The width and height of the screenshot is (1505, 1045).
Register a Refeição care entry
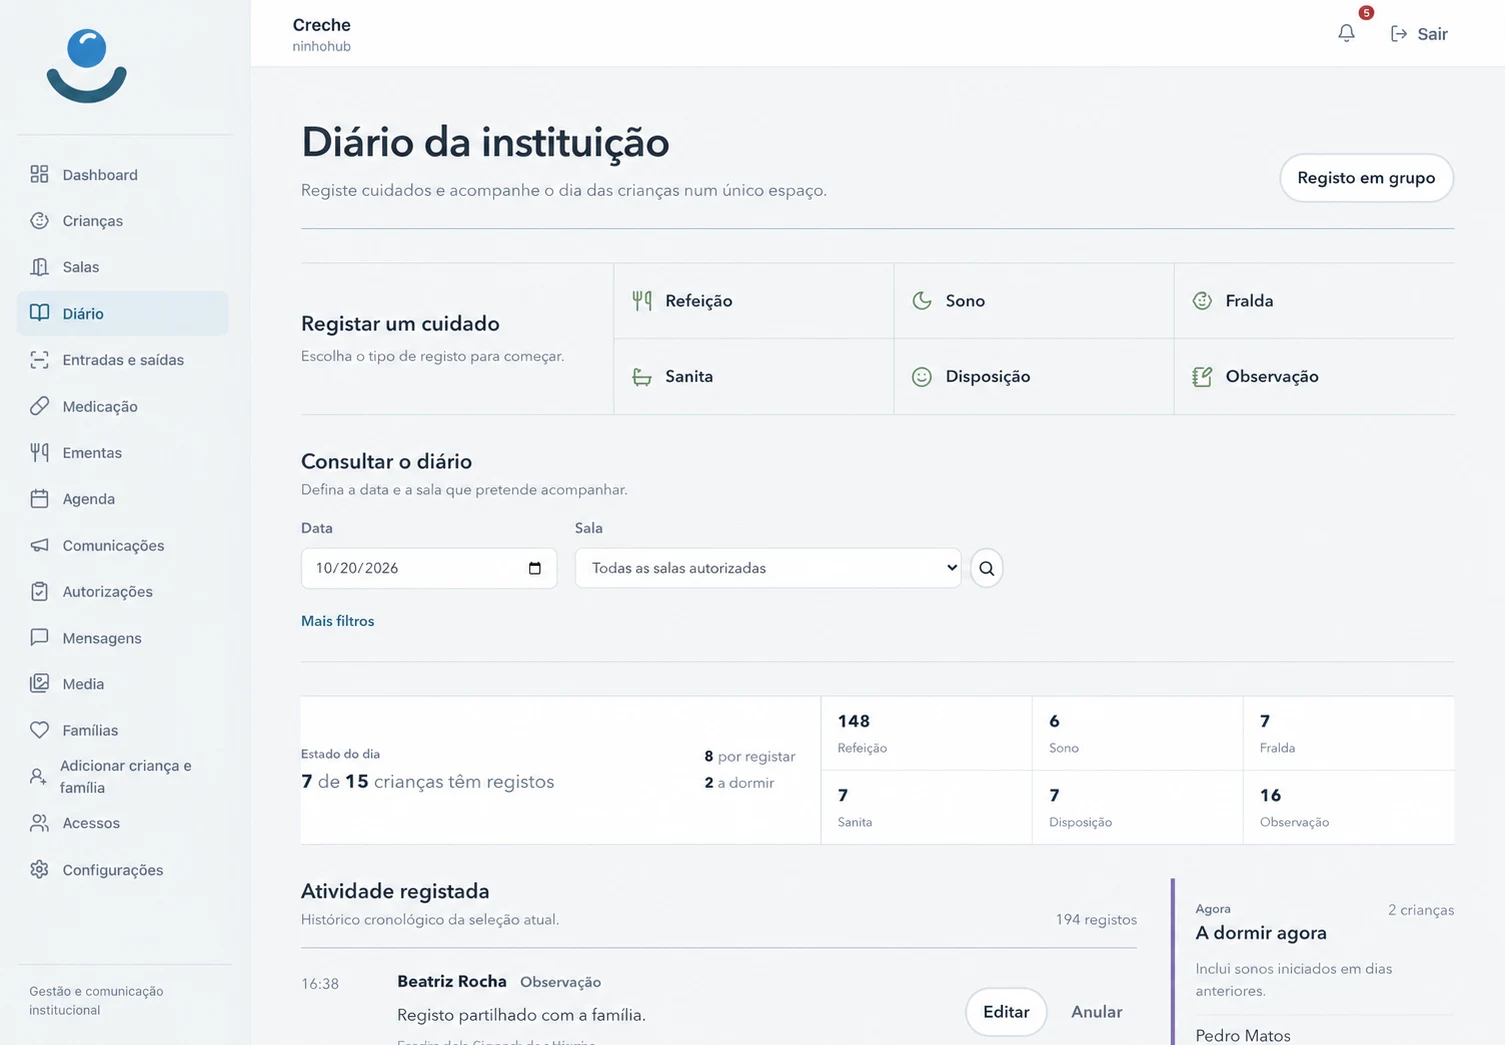pos(754,301)
